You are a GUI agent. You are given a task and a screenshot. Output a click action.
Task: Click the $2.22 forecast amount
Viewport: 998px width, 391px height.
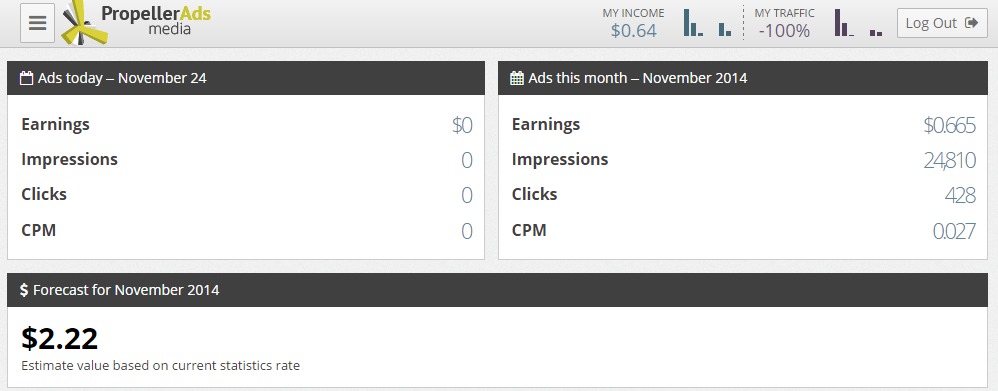pos(60,339)
